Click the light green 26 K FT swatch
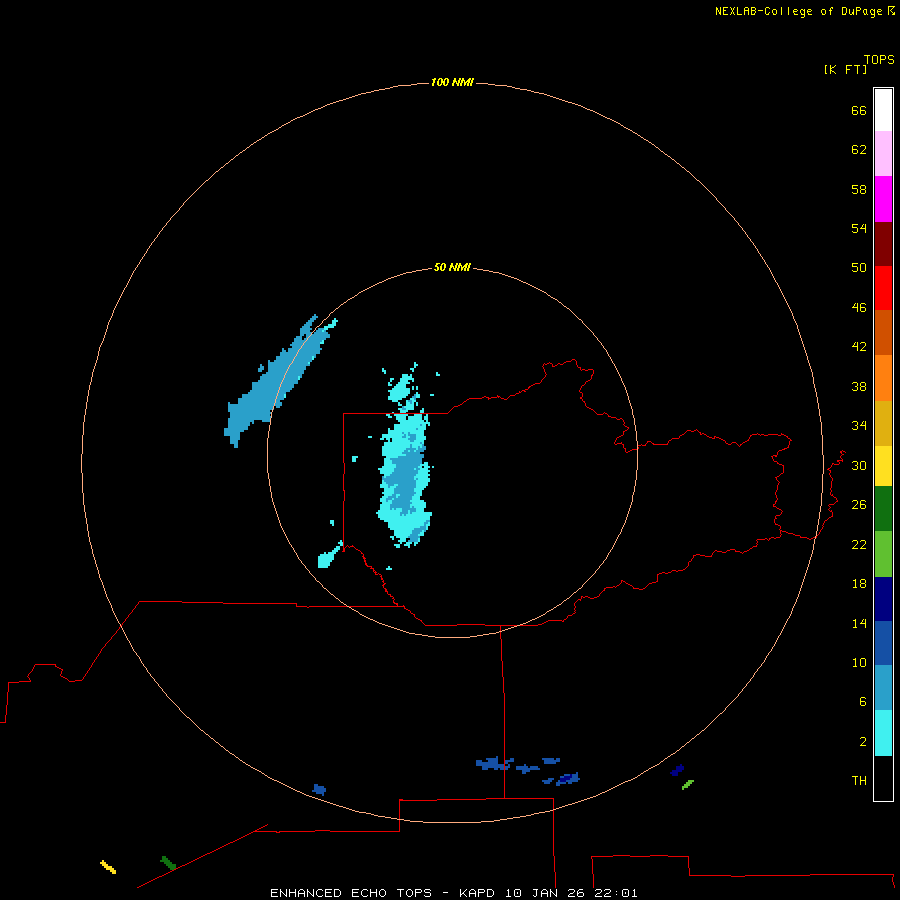This screenshot has height=900, width=900. tap(883, 554)
